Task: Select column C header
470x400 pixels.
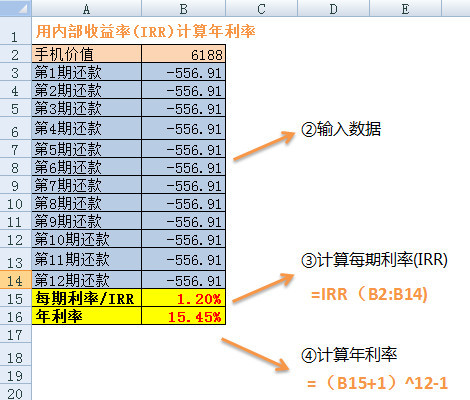Action: tap(261, 8)
